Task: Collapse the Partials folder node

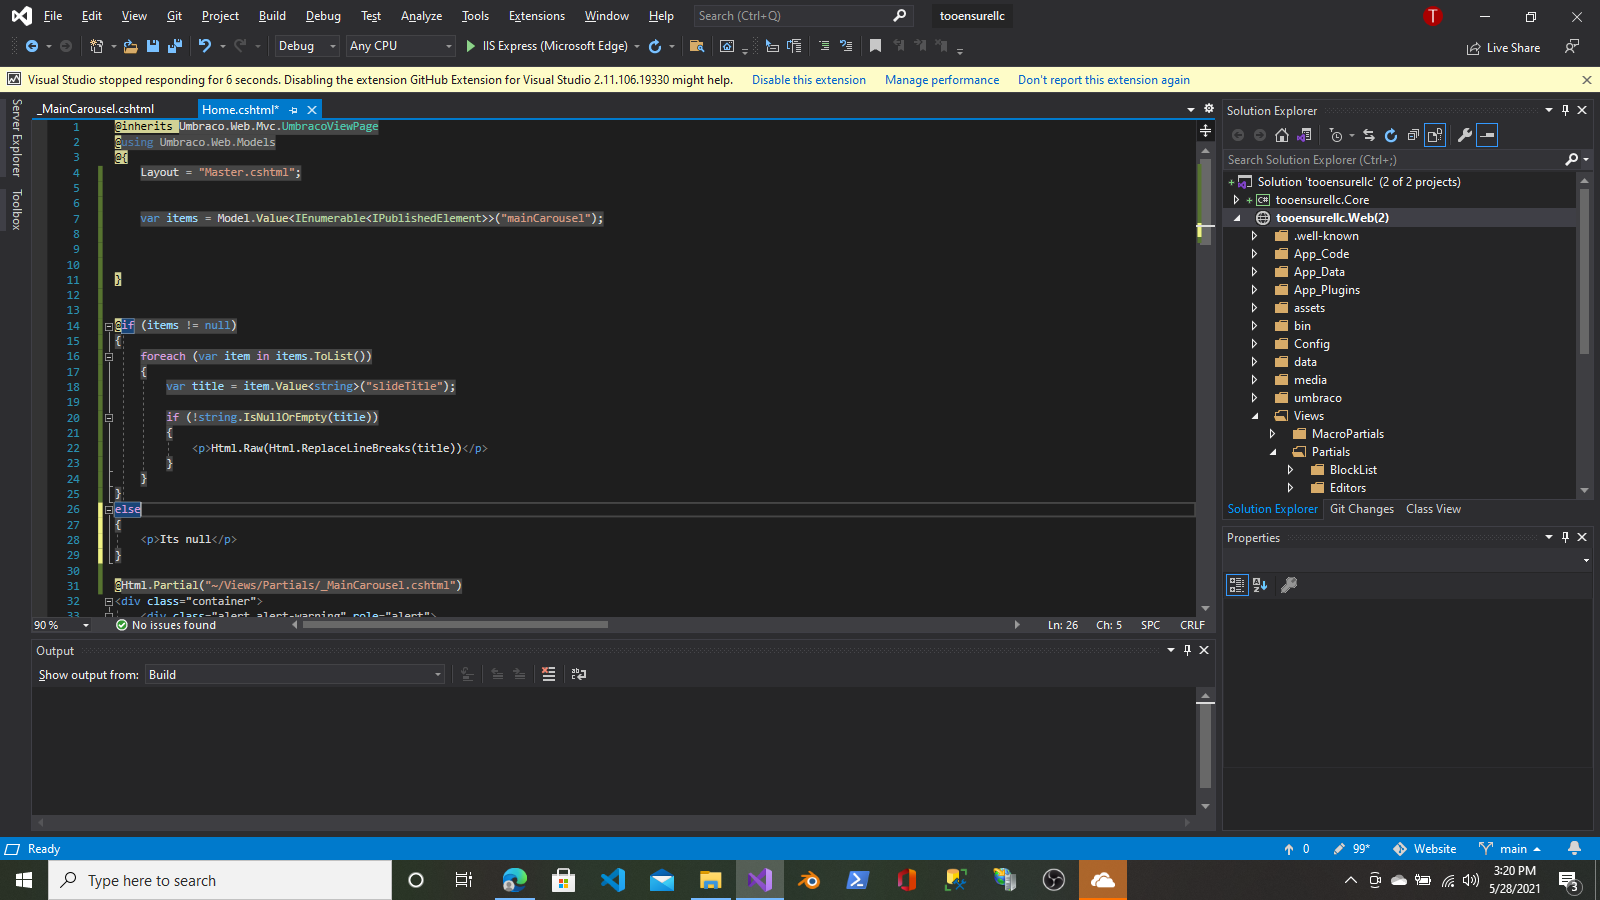Action: click(1273, 452)
